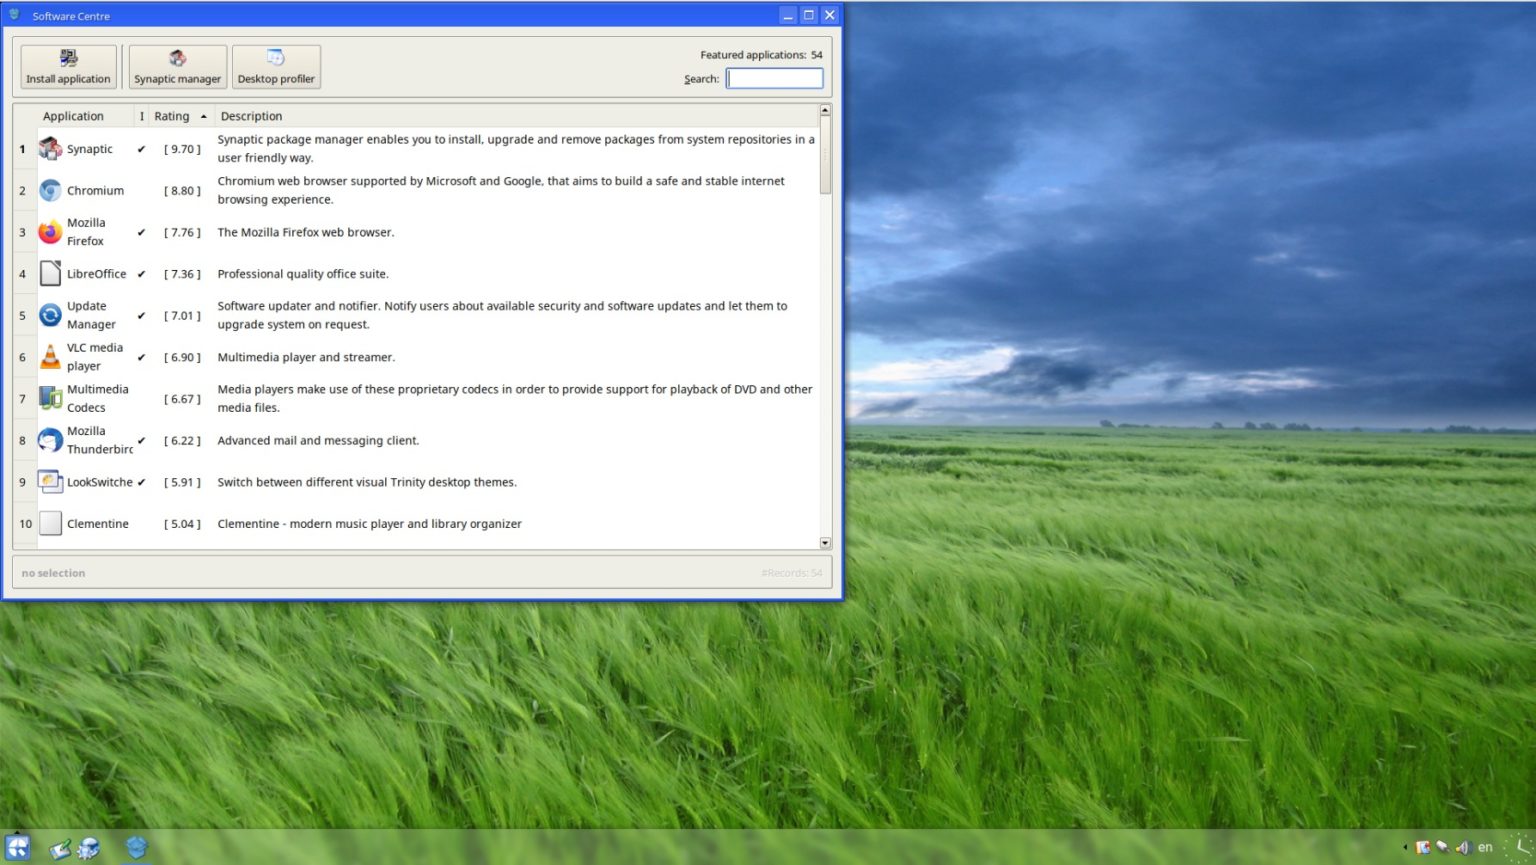Click the Update Manager icon
The width and height of the screenshot is (1536, 865).
click(50, 316)
